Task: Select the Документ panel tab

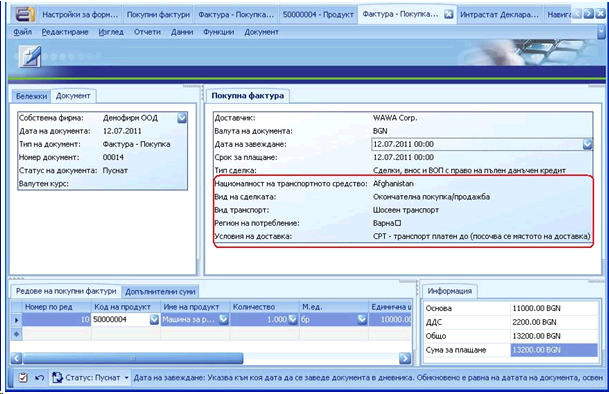Action: tap(73, 96)
